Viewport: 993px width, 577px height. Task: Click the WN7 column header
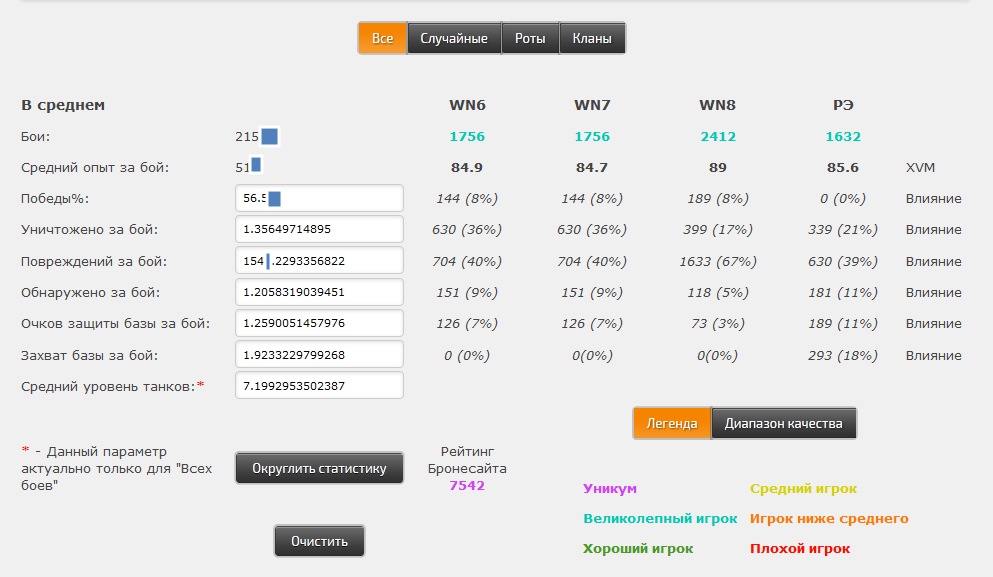[x=592, y=105]
